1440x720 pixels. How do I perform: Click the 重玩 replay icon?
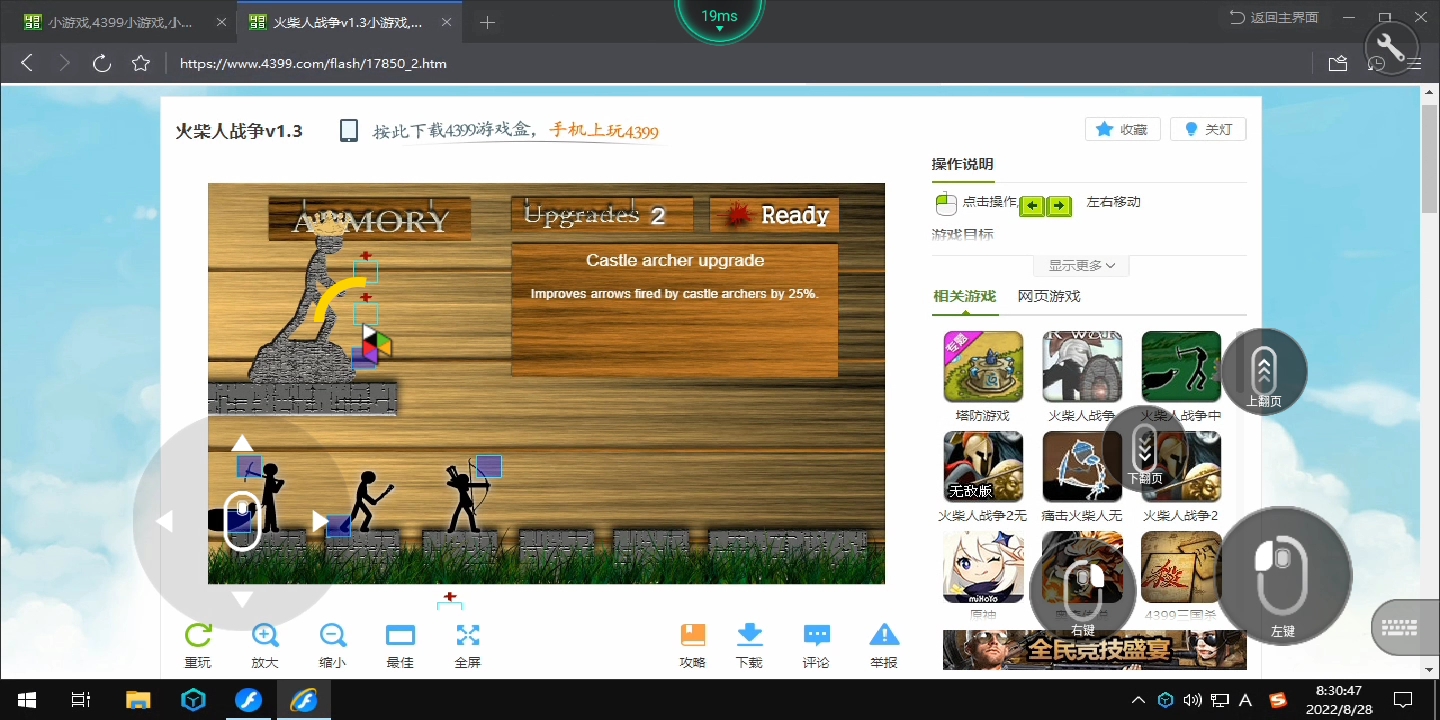(x=198, y=635)
